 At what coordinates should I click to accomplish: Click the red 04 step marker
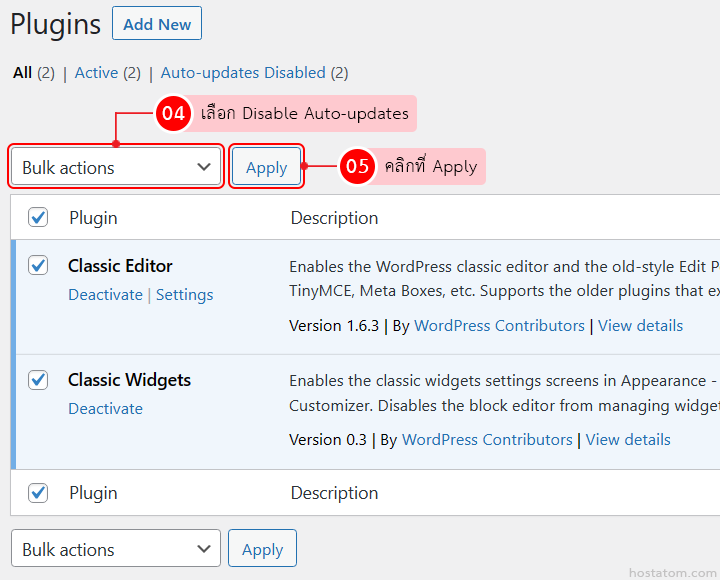(x=173, y=114)
